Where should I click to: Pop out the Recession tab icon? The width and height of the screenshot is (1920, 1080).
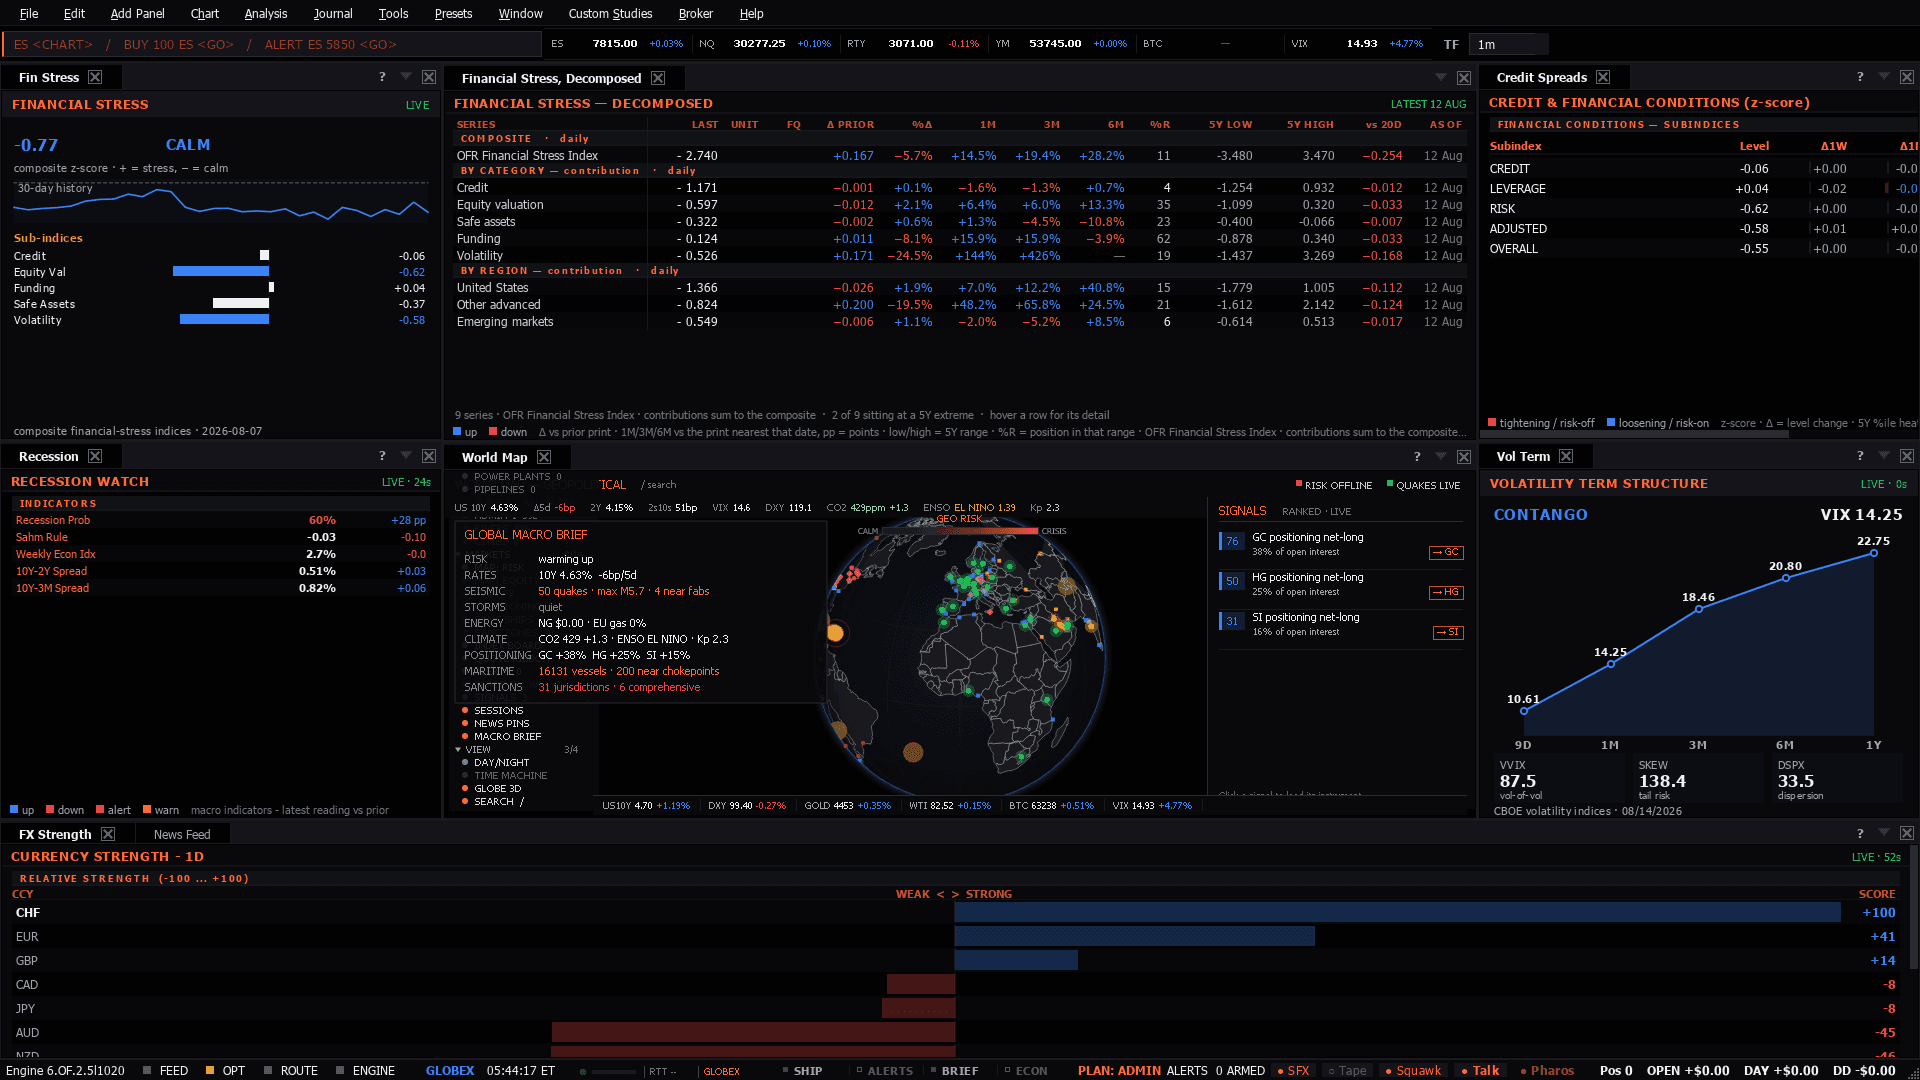coord(95,456)
